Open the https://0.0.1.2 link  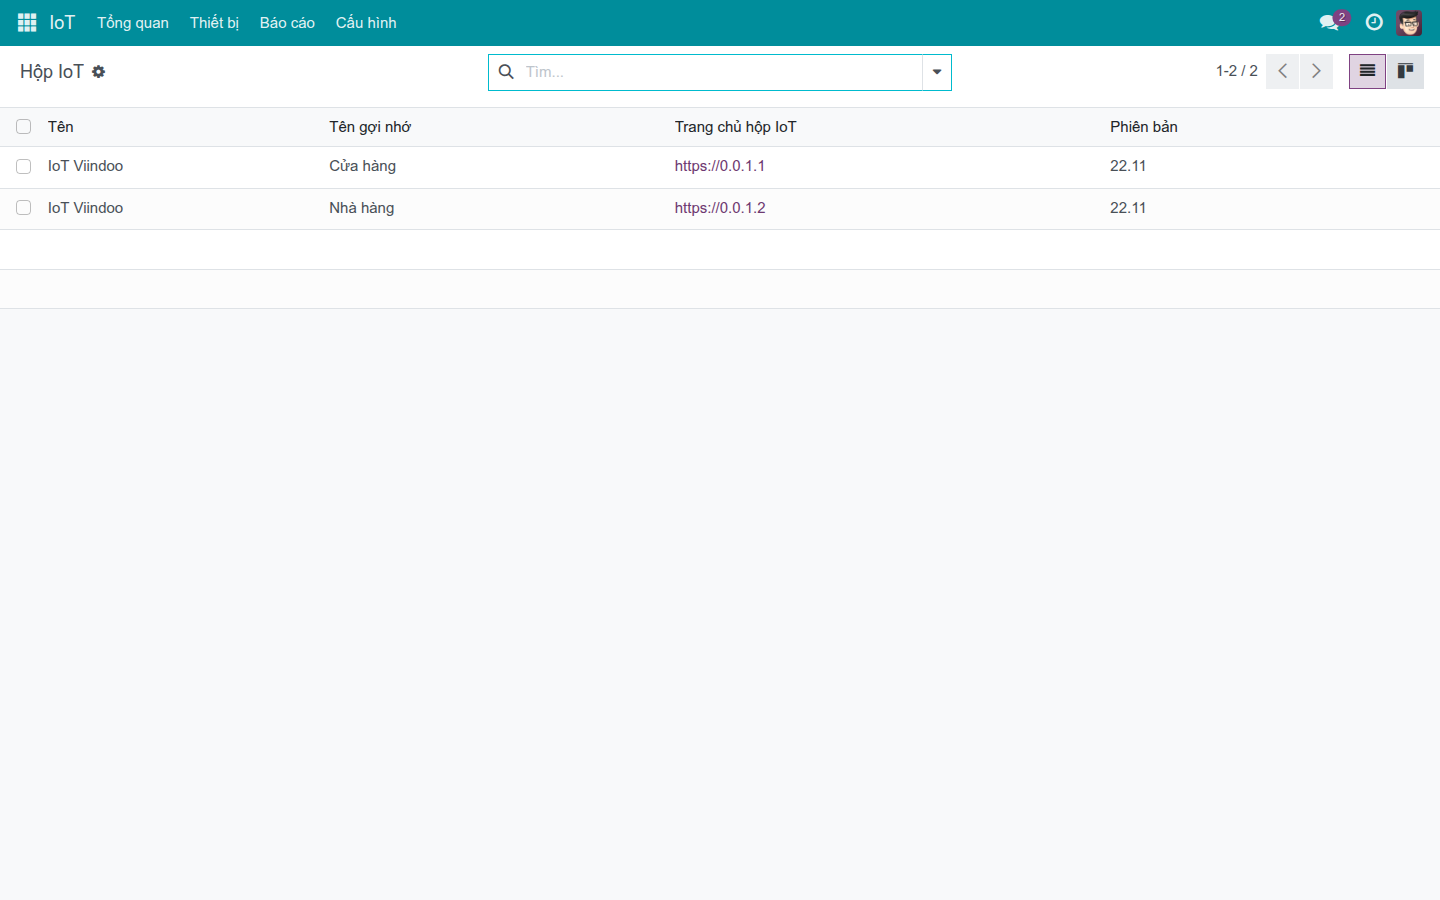point(720,208)
